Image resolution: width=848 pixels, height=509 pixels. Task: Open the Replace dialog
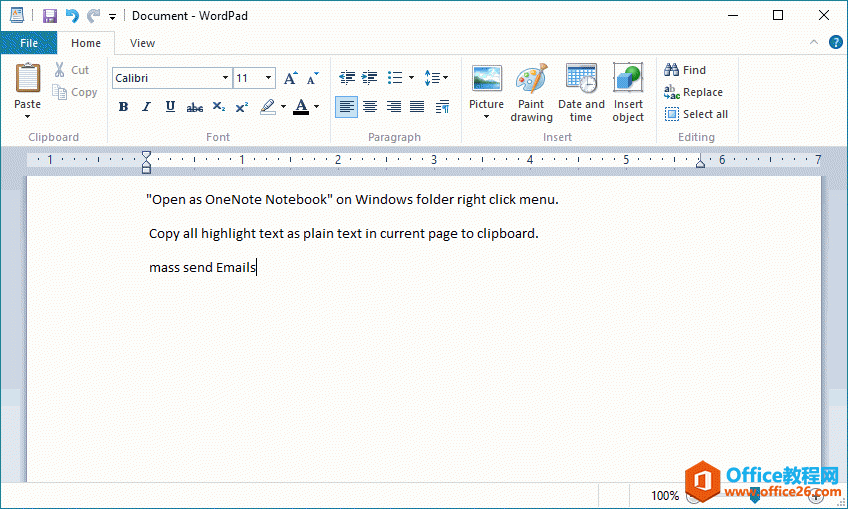click(693, 92)
